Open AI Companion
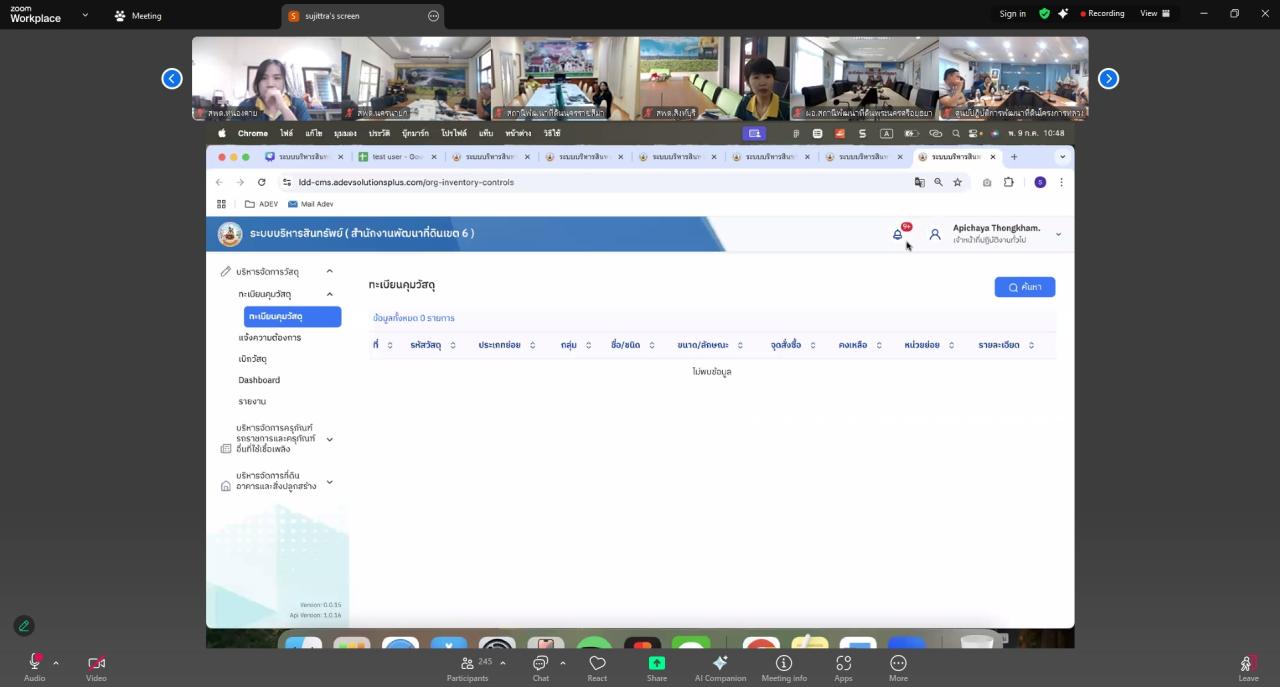Image resolution: width=1280 pixels, height=687 pixels. pyautogui.click(x=720, y=663)
